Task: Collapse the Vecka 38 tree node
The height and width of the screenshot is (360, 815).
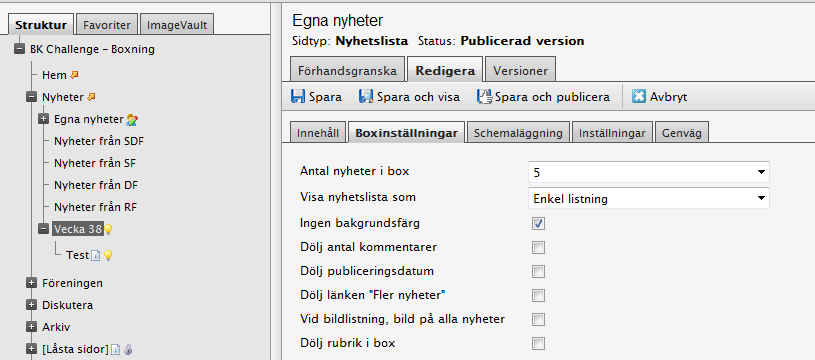Action: [x=44, y=229]
